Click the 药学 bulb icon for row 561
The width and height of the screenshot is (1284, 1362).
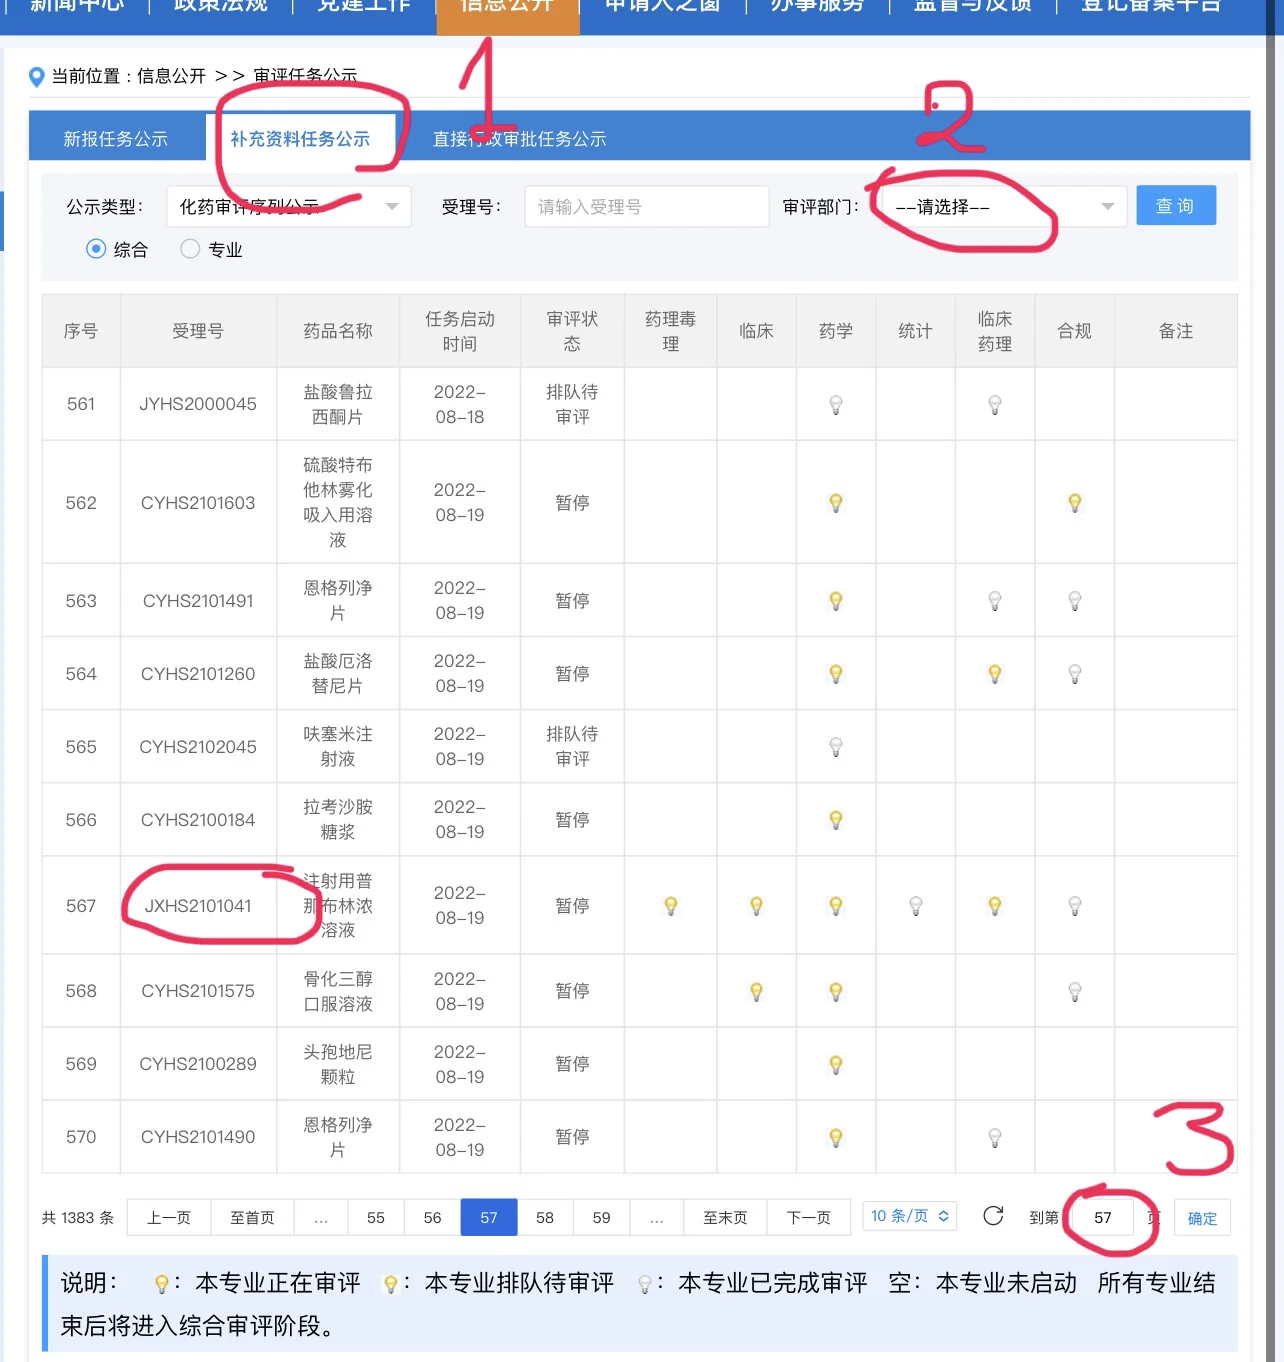[836, 405]
